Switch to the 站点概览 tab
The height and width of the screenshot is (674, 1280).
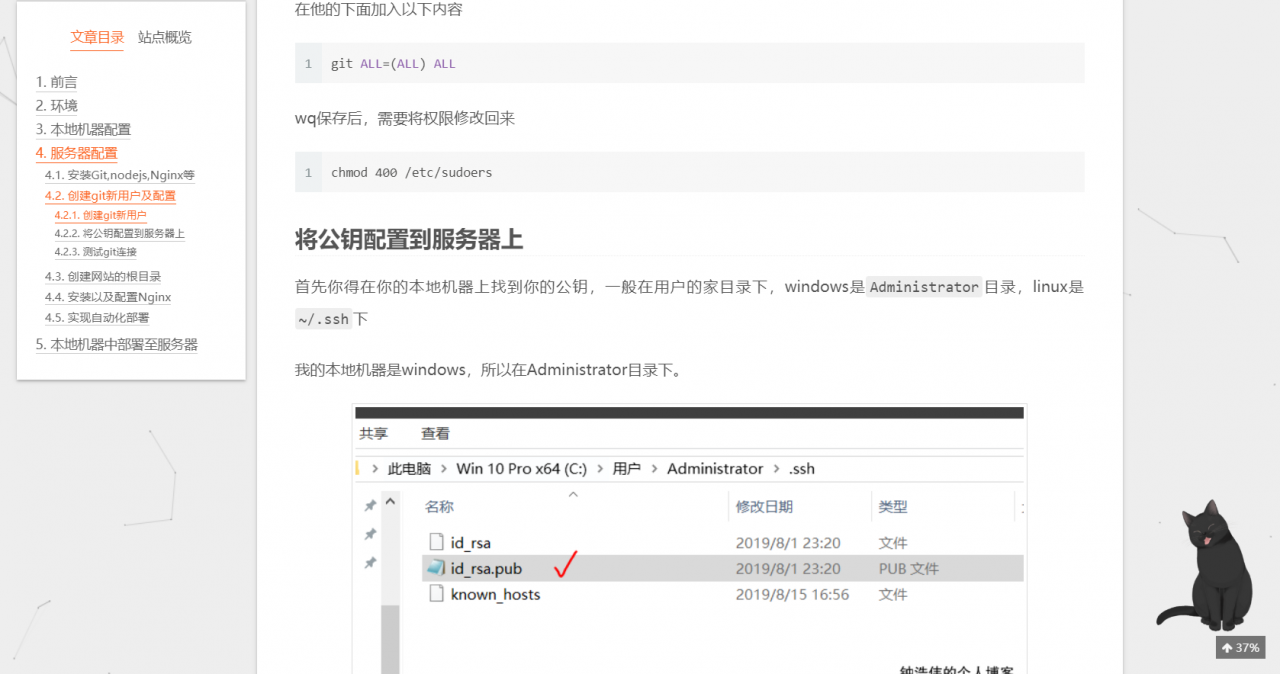[x=165, y=37]
